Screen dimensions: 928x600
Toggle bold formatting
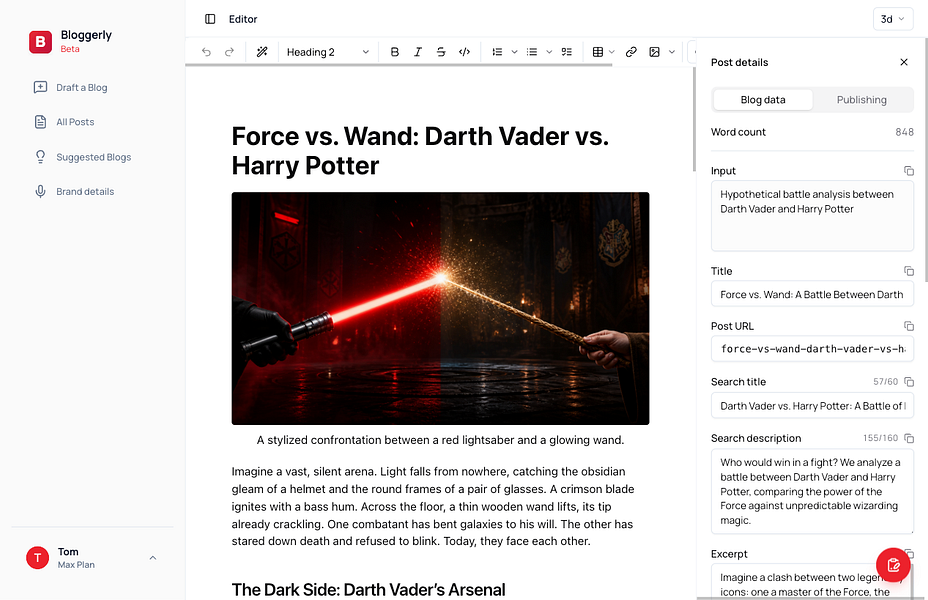click(x=395, y=52)
